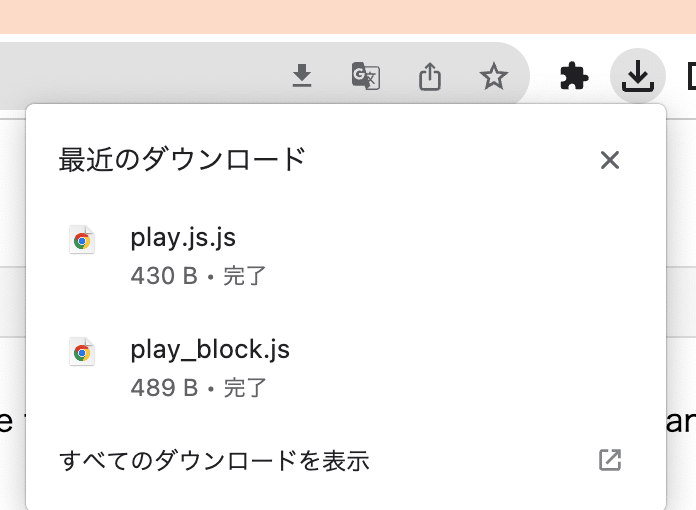Close the 最近のダウンロード popup
The width and height of the screenshot is (696, 510).
click(x=610, y=160)
